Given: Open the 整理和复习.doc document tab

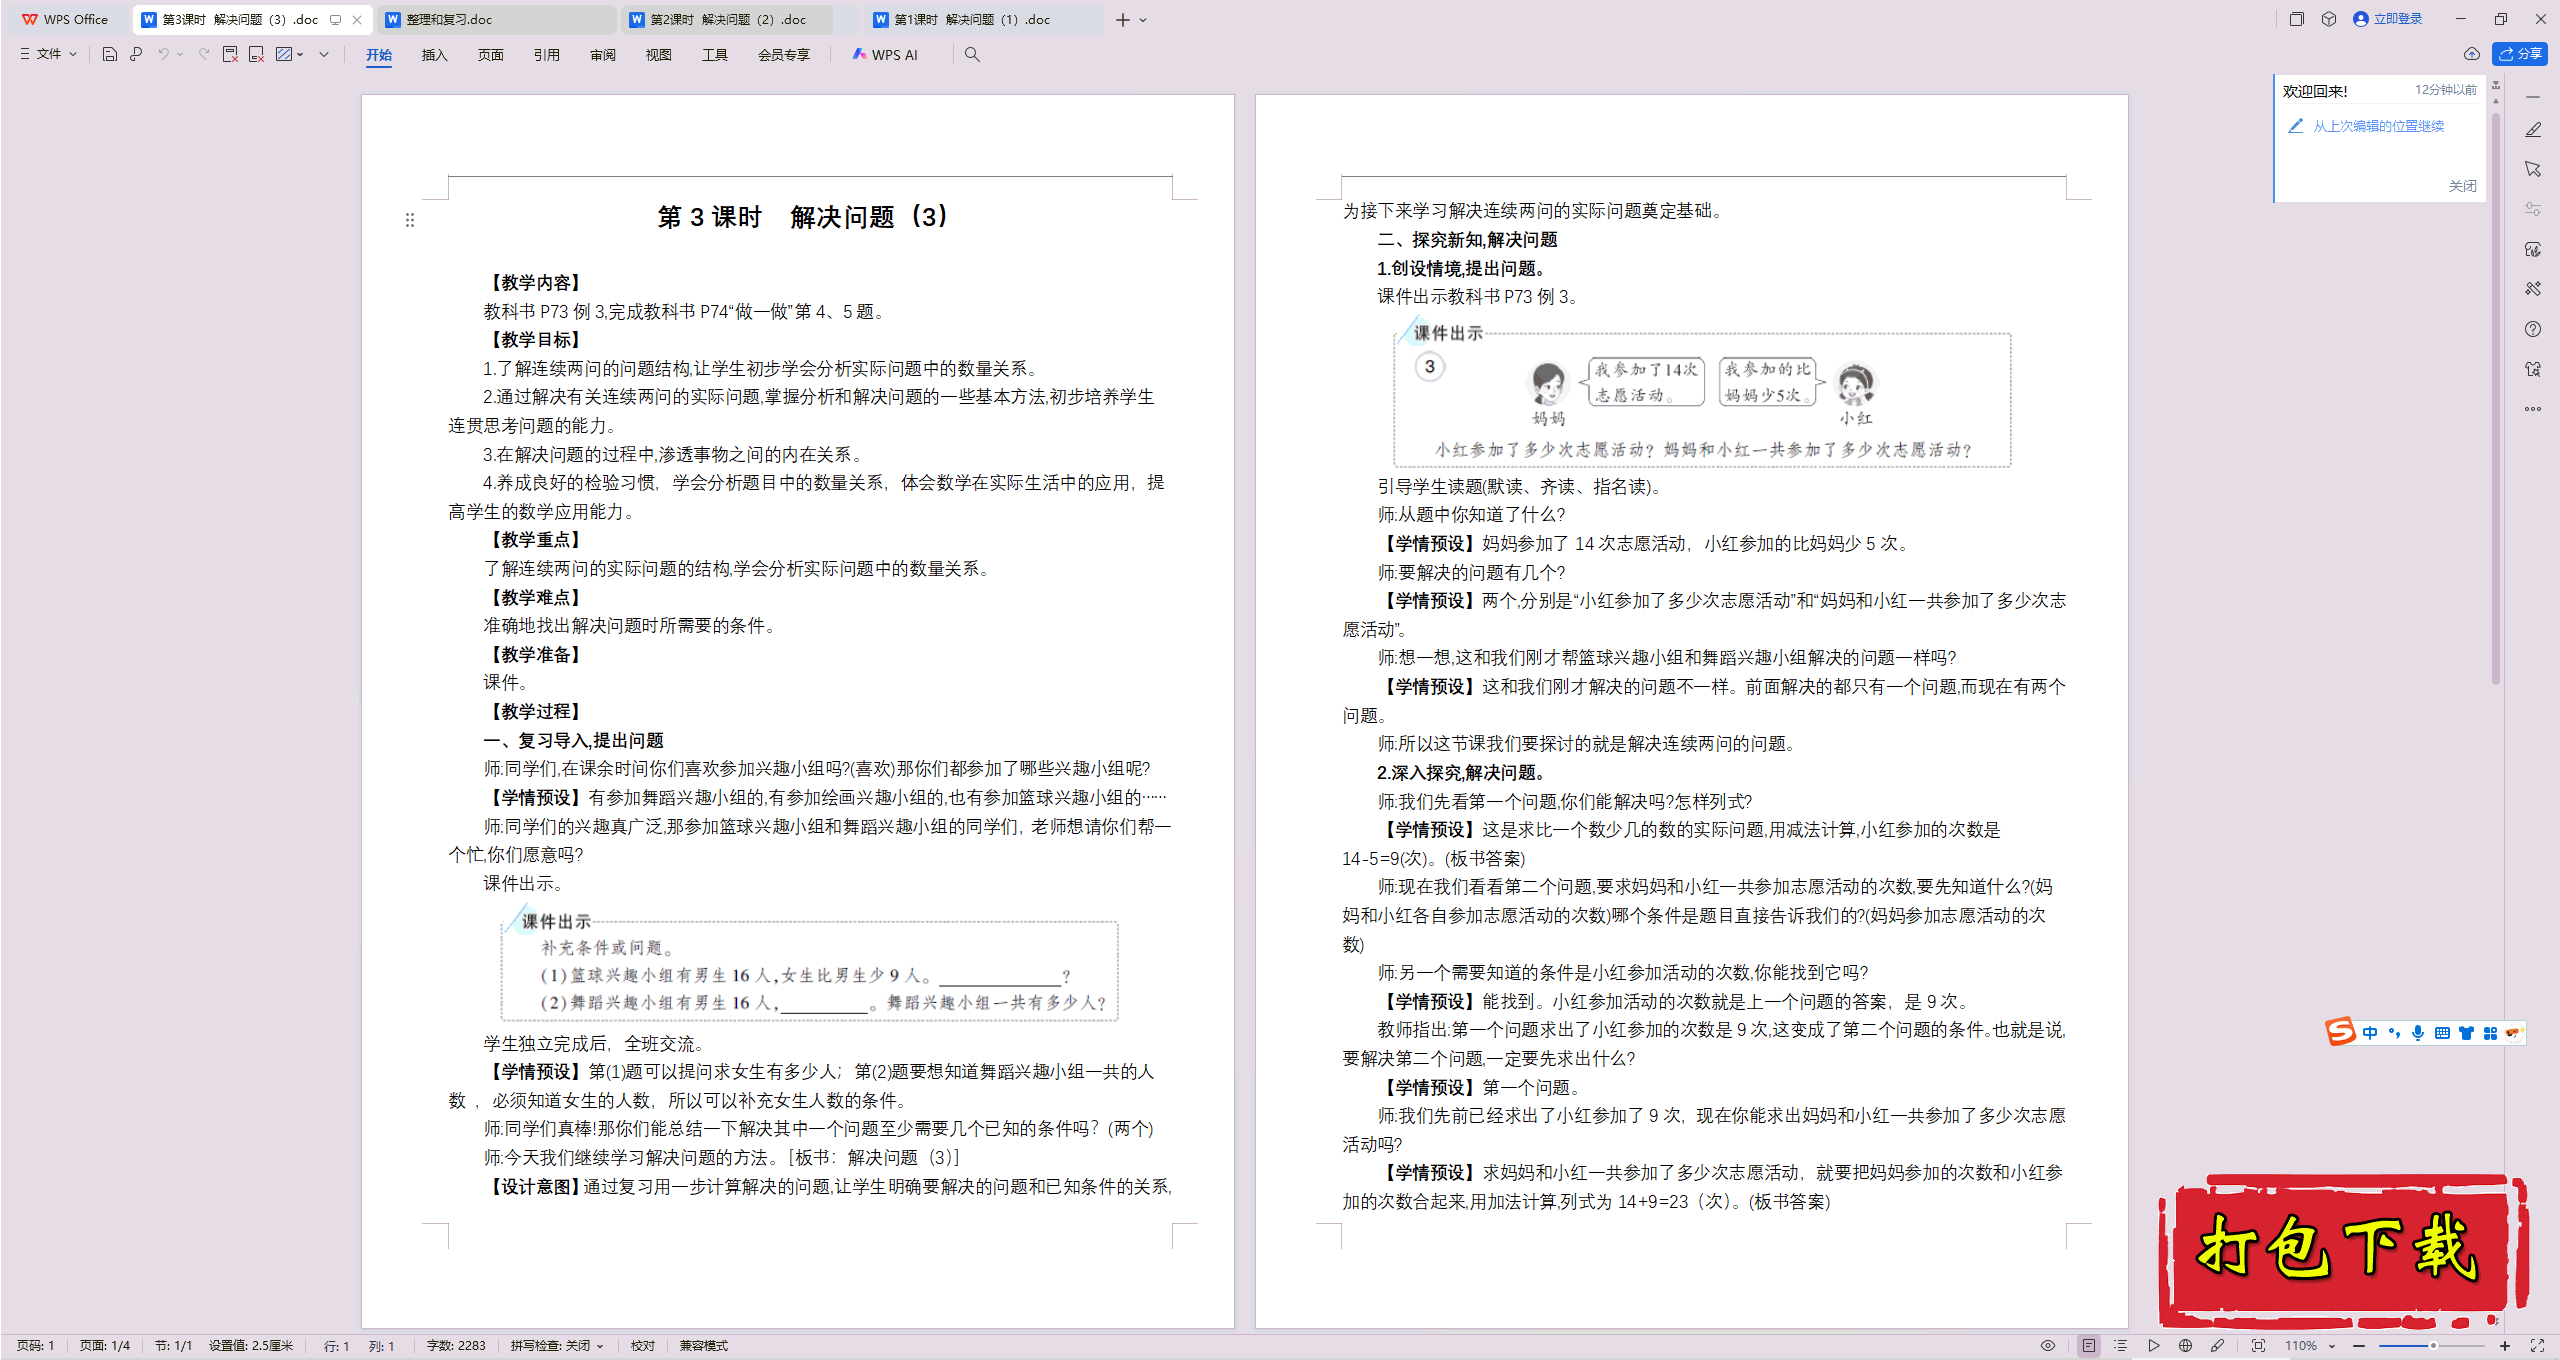Looking at the screenshot, I should click(x=497, y=20).
